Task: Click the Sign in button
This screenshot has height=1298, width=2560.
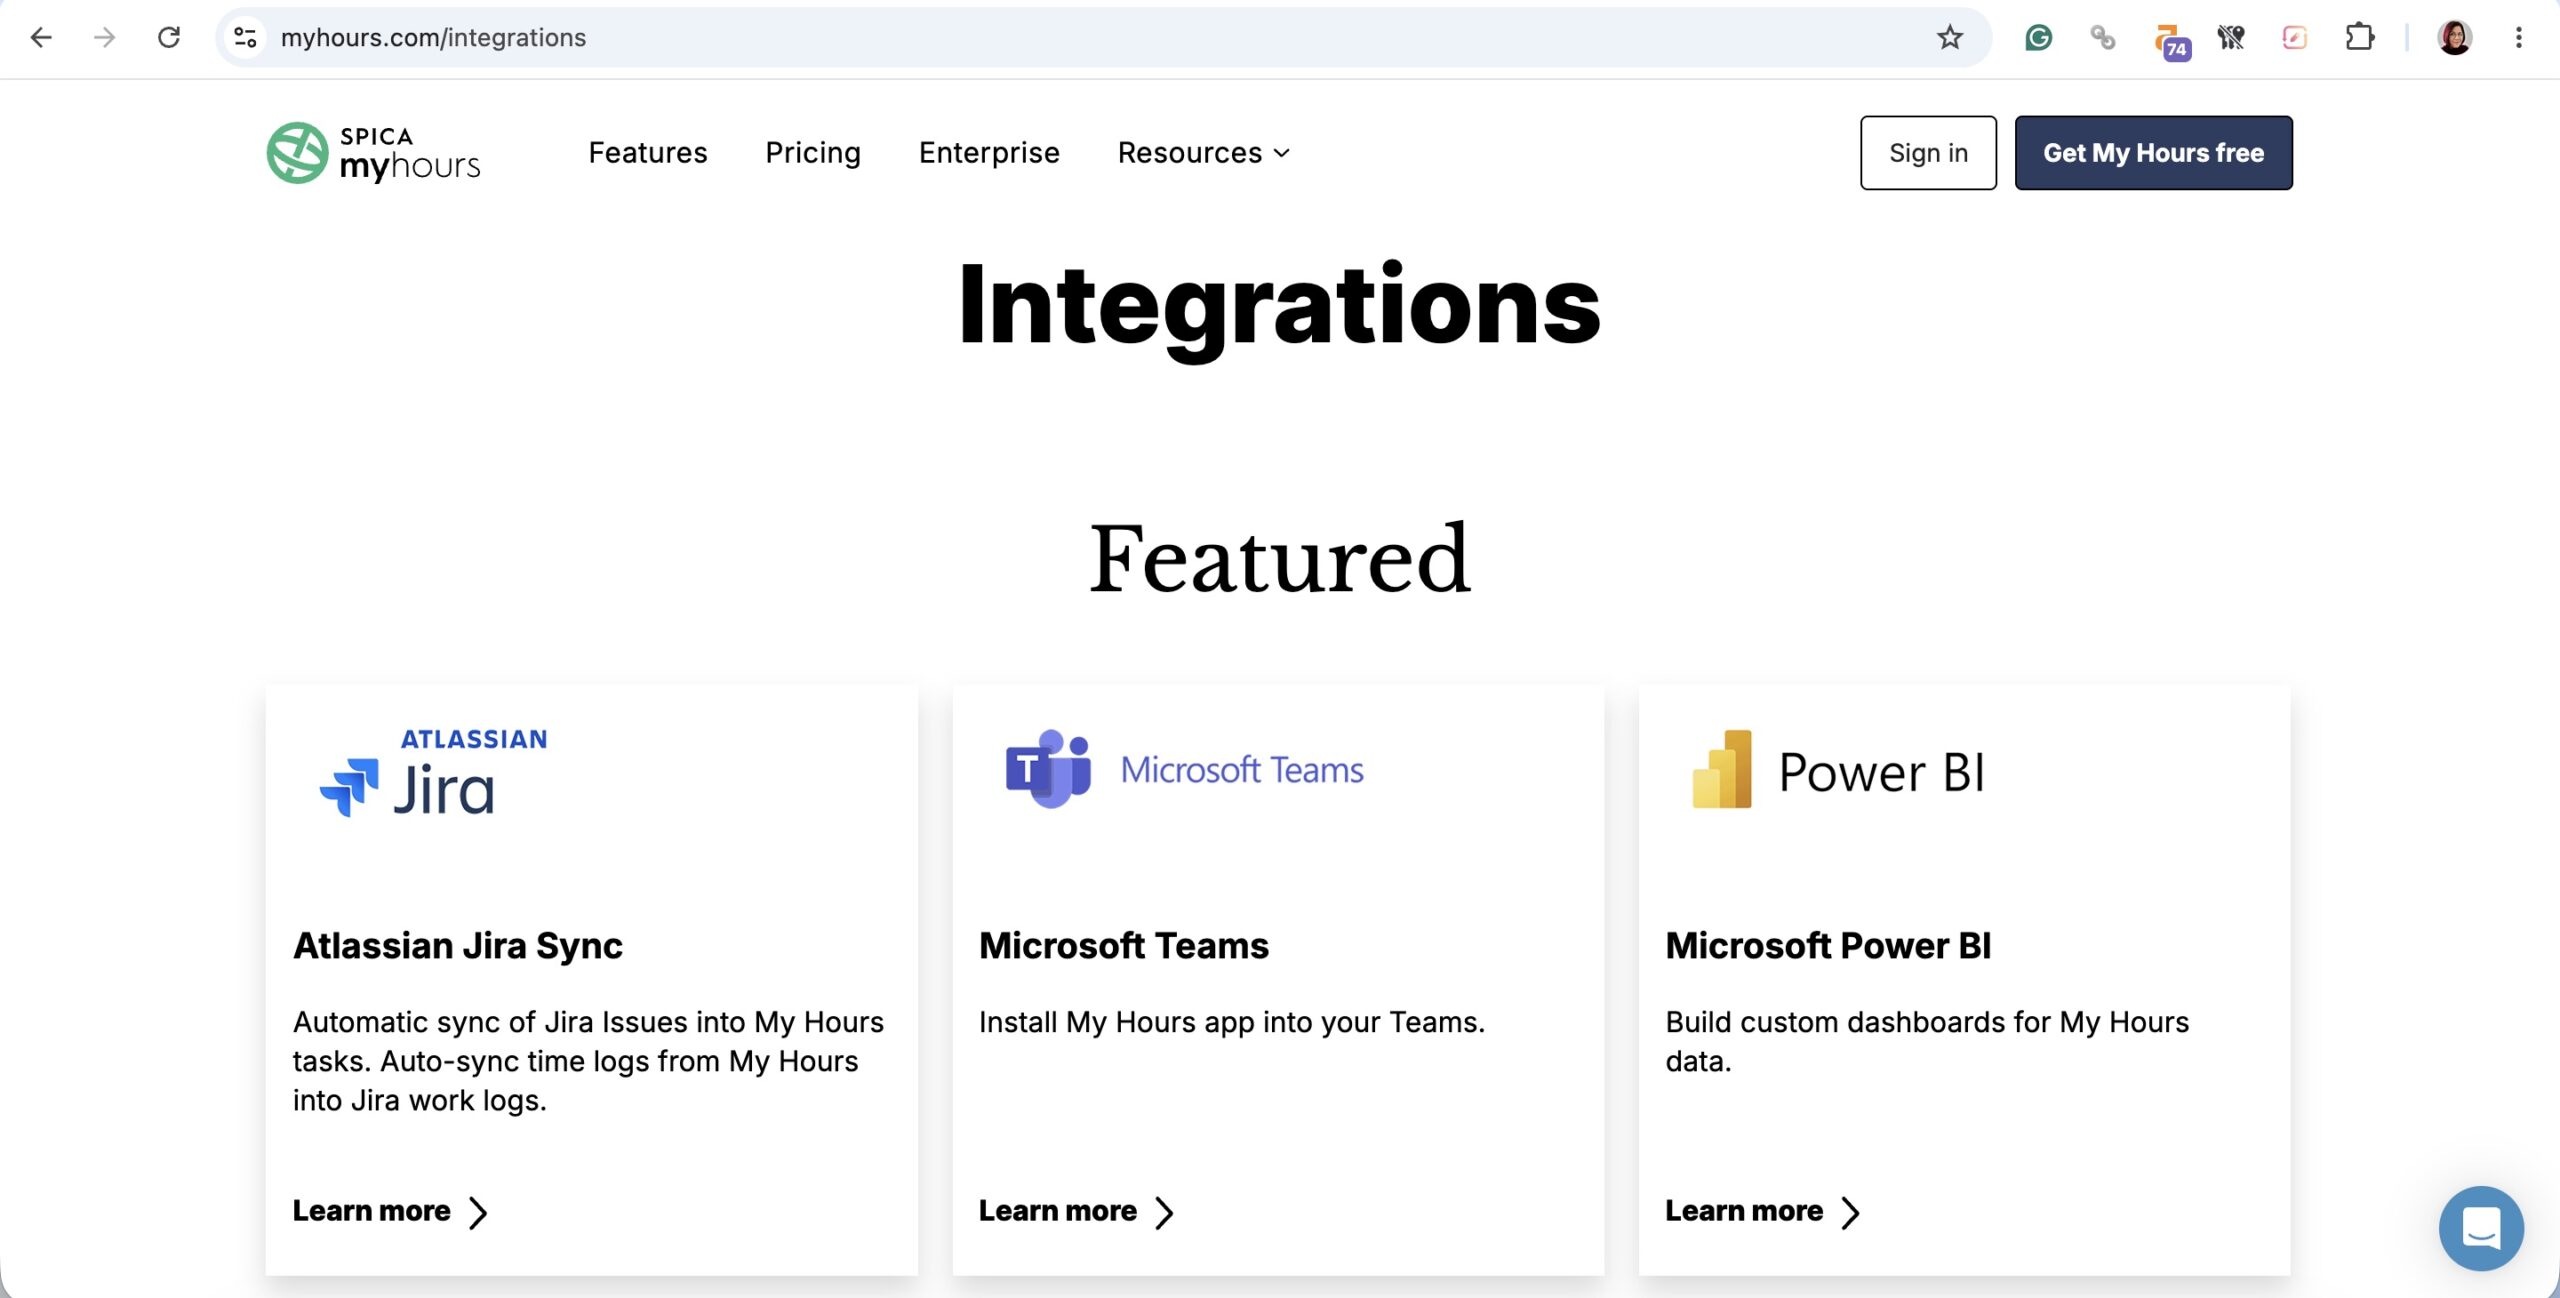Action: (x=1927, y=153)
